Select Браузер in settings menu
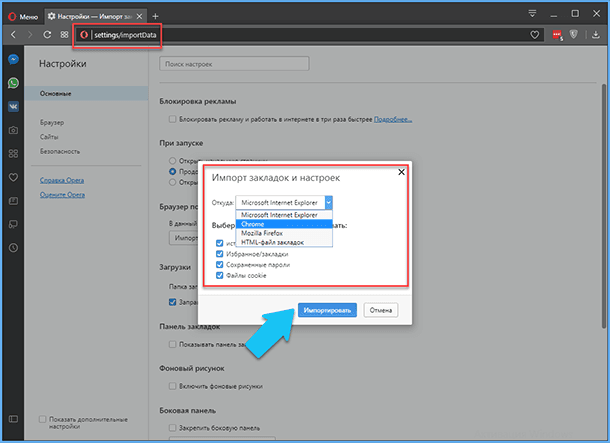Screen dimensions: 610x443 tap(52, 123)
